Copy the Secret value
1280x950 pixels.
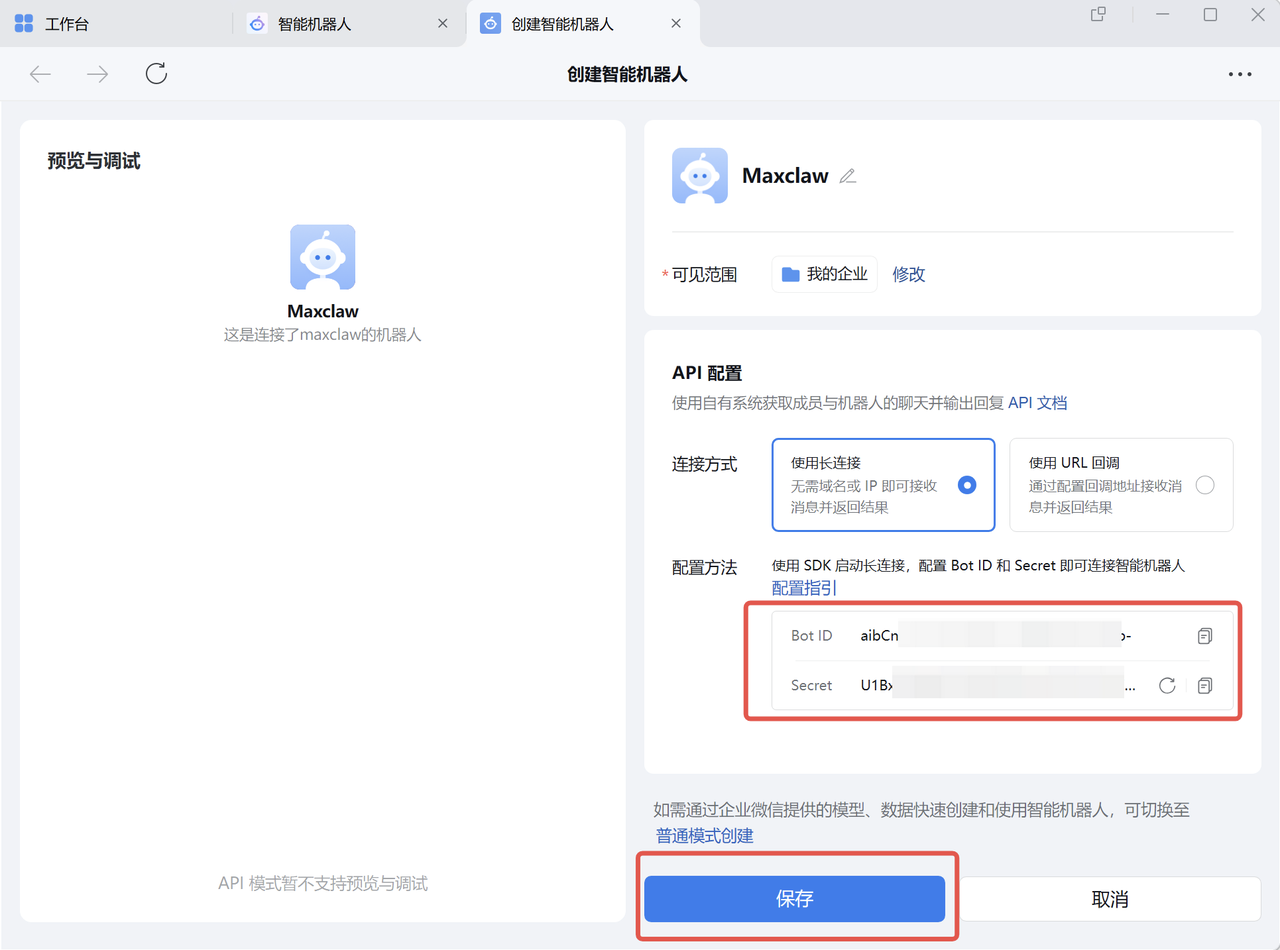coord(1205,686)
